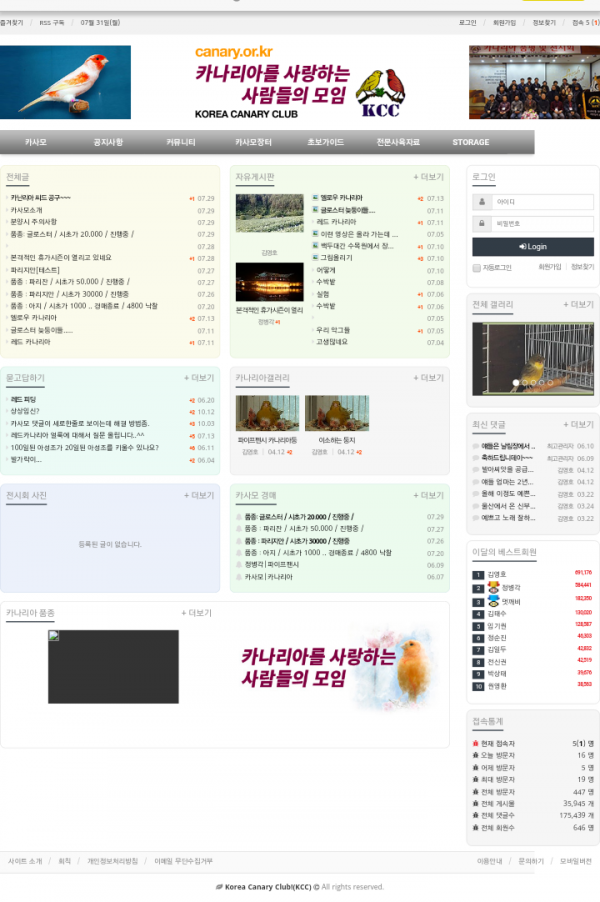
Task: Expand 자유게시판 with its 더보기 link
Action: [428, 177]
